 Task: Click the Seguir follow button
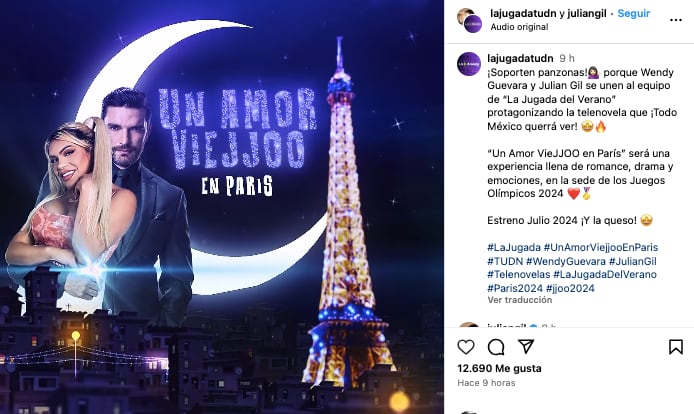[x=634, y=13]
